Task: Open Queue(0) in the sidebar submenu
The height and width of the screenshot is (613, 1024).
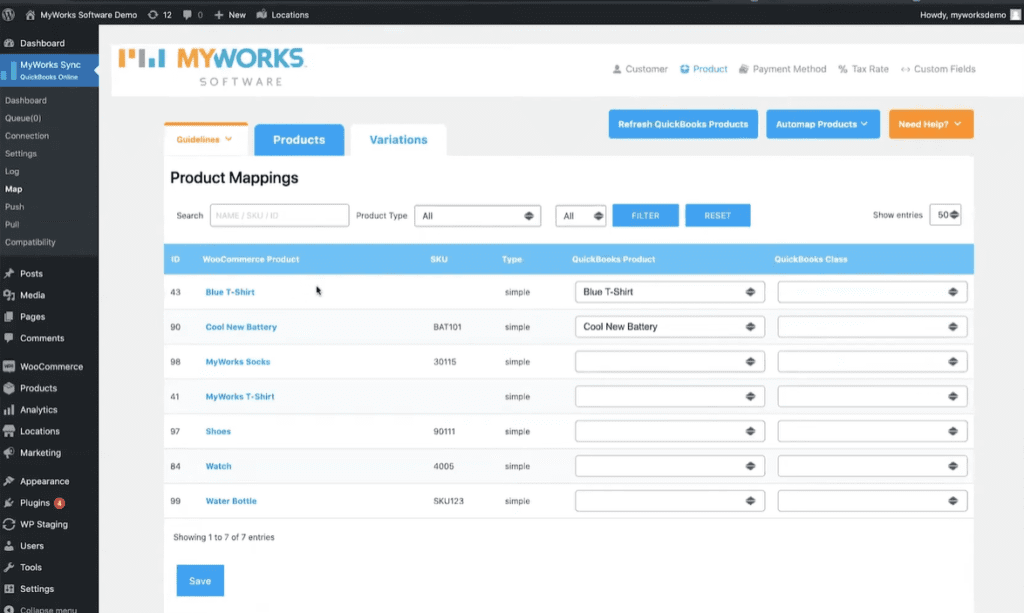Action: [23, 118]
